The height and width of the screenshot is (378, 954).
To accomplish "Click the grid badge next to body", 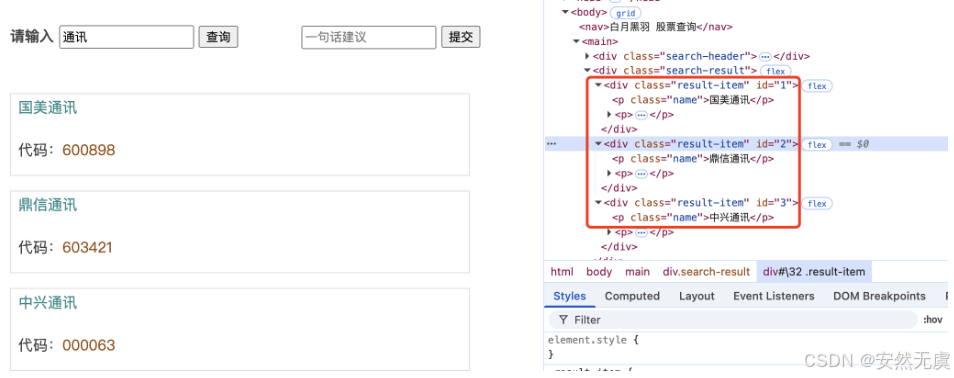I will (625, 13).
